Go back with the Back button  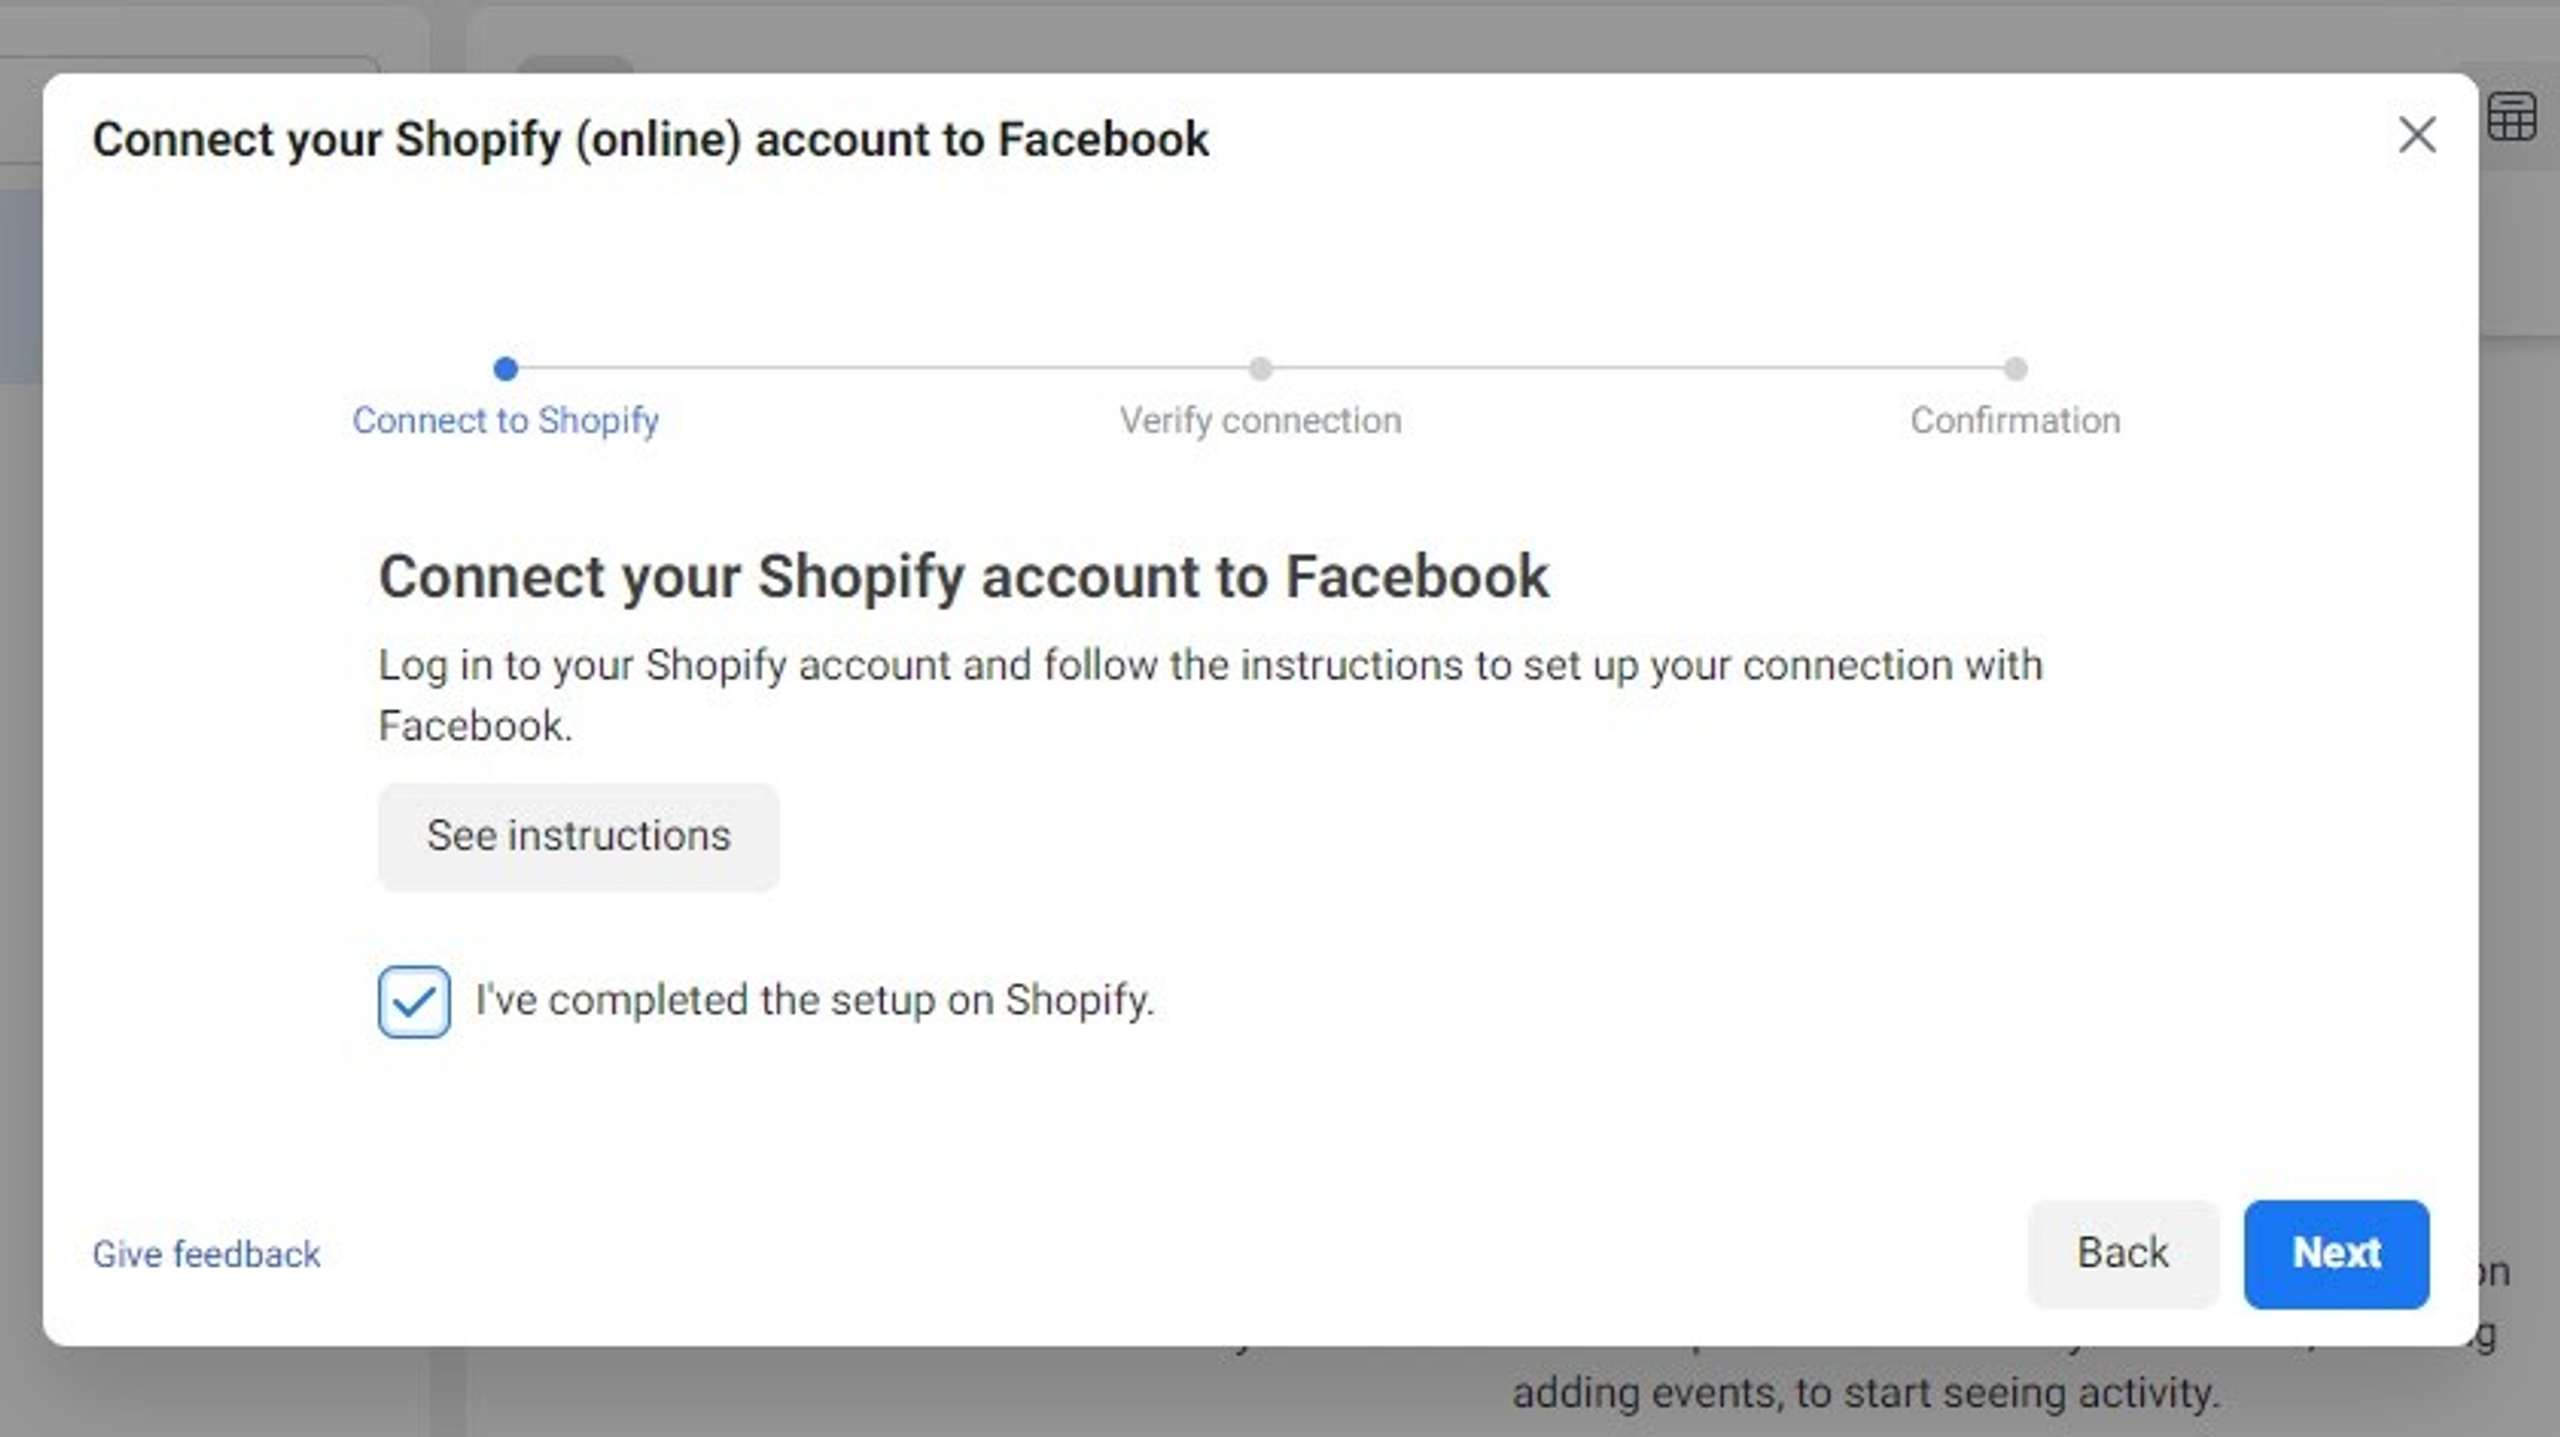[x=2123, y=1254]
